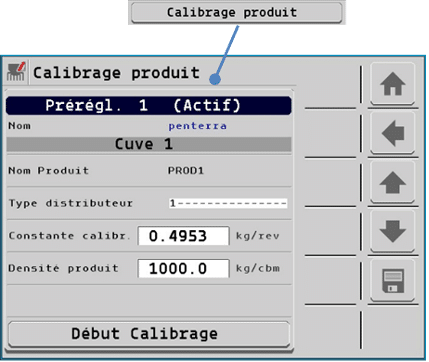The width and height of the screenshot is (429, 362).
Task: Click the Nom label above Cuve 1
Action: 19,126
